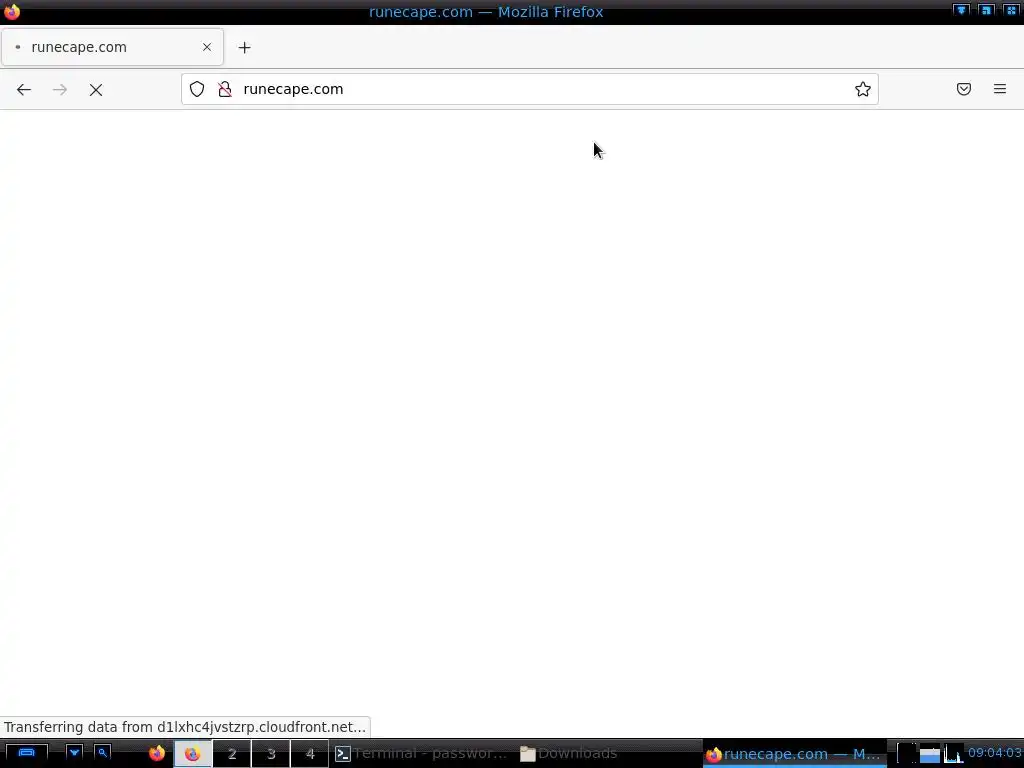1024x768 pixels.
Task: Stop loading the page
Action: pos(96,89)
